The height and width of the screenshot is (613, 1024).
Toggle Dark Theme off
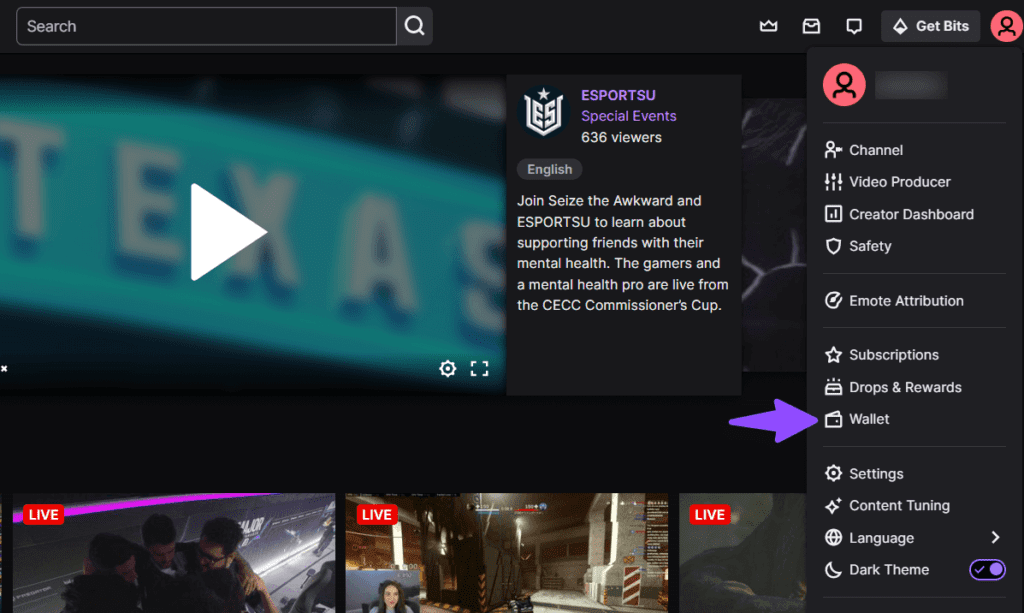(x=987, y=569)
